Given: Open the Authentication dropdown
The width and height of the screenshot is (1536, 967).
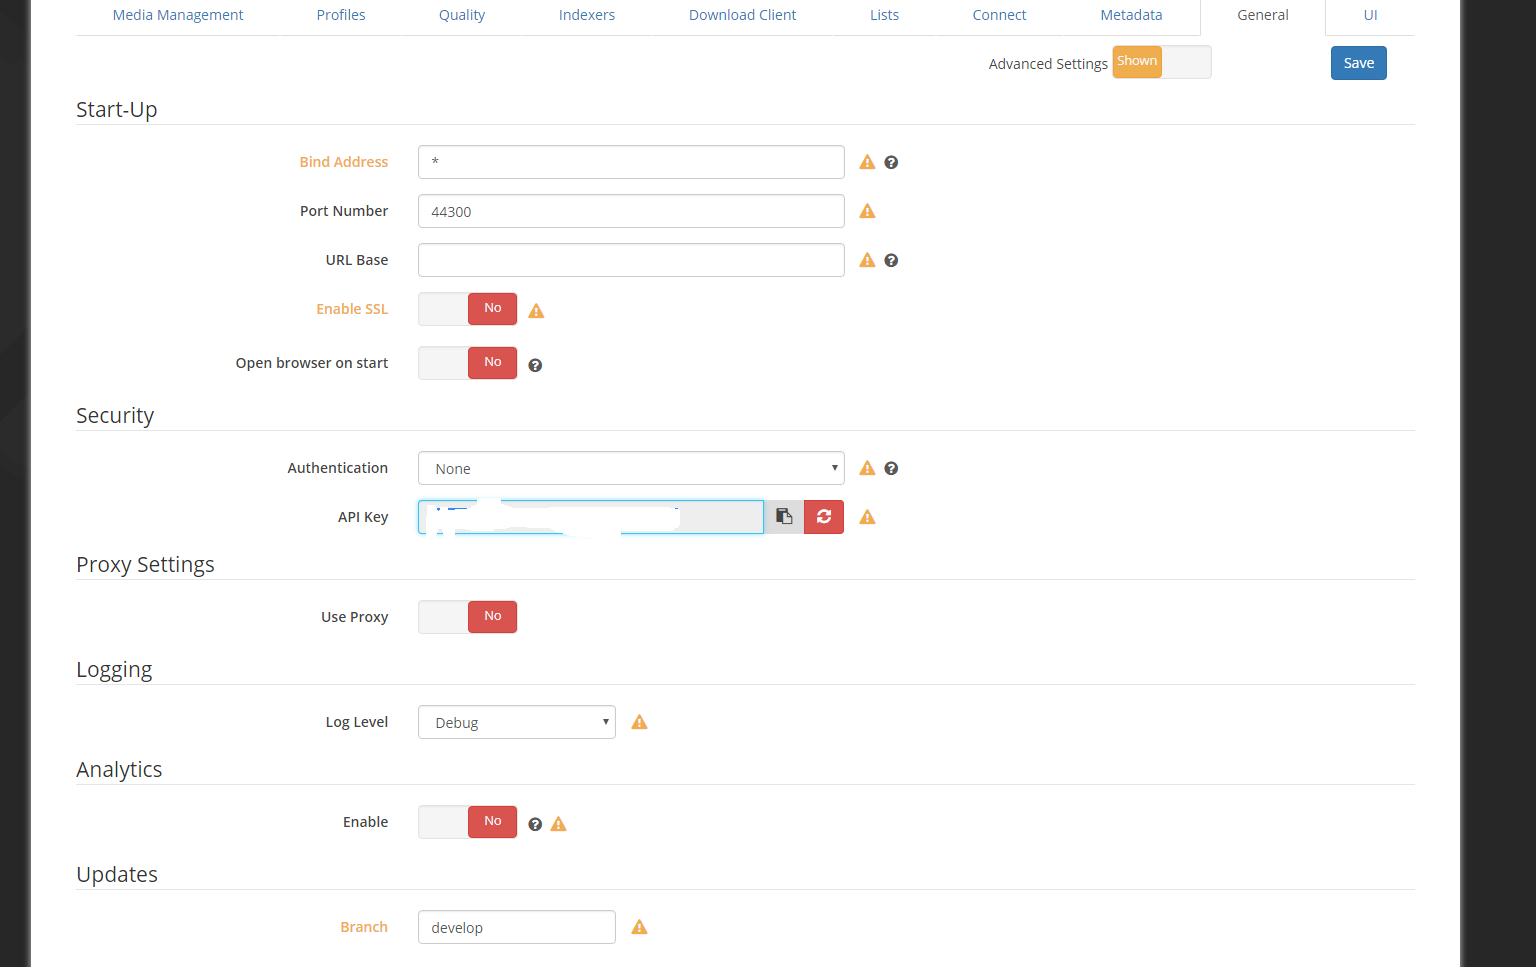Looking at the screenshot, I should 631,468.
